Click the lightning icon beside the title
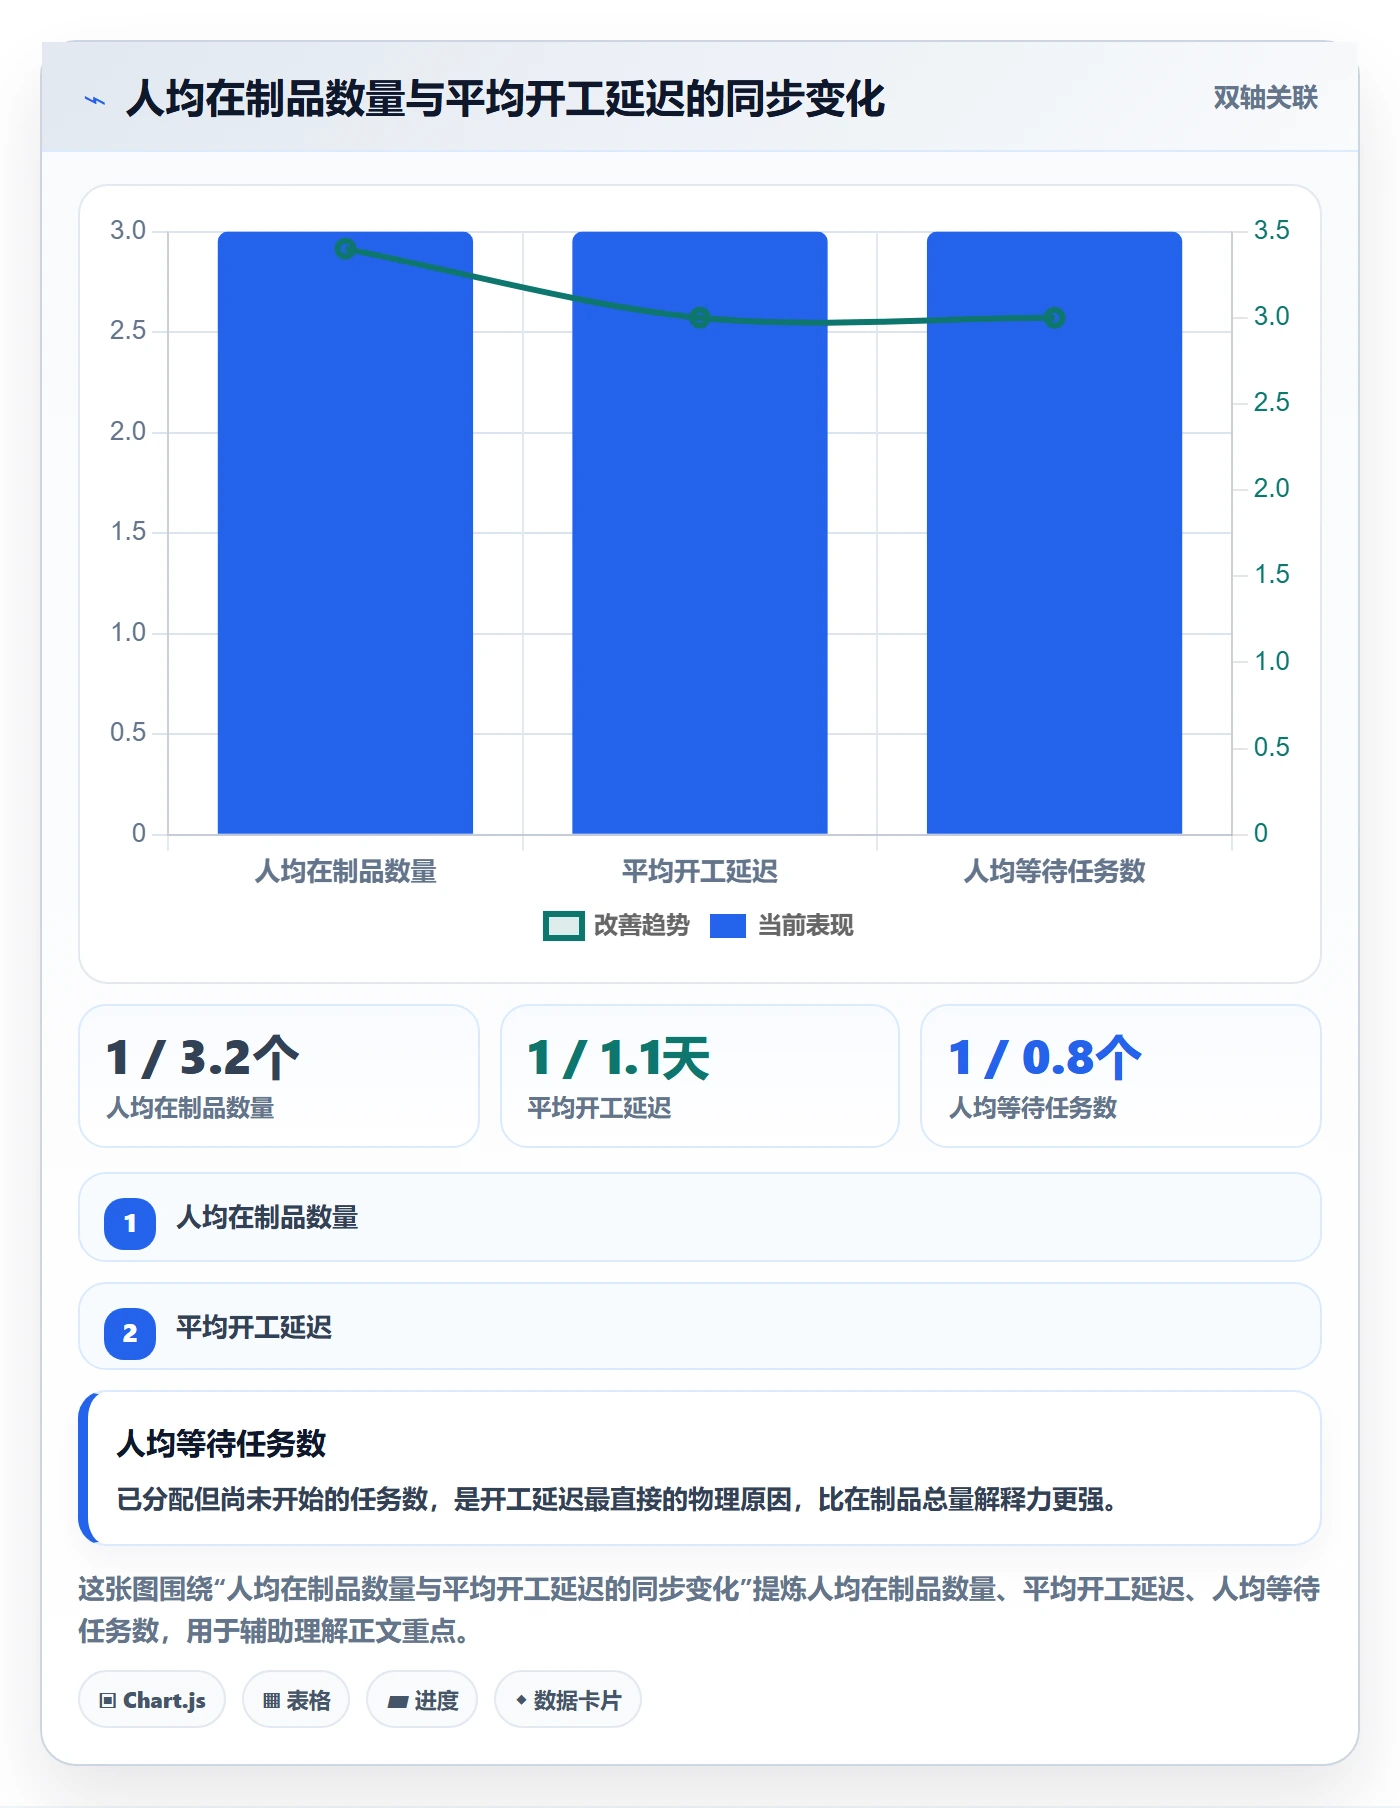The width and height of the screenshot is (1400, 1808). coord(95,100)
